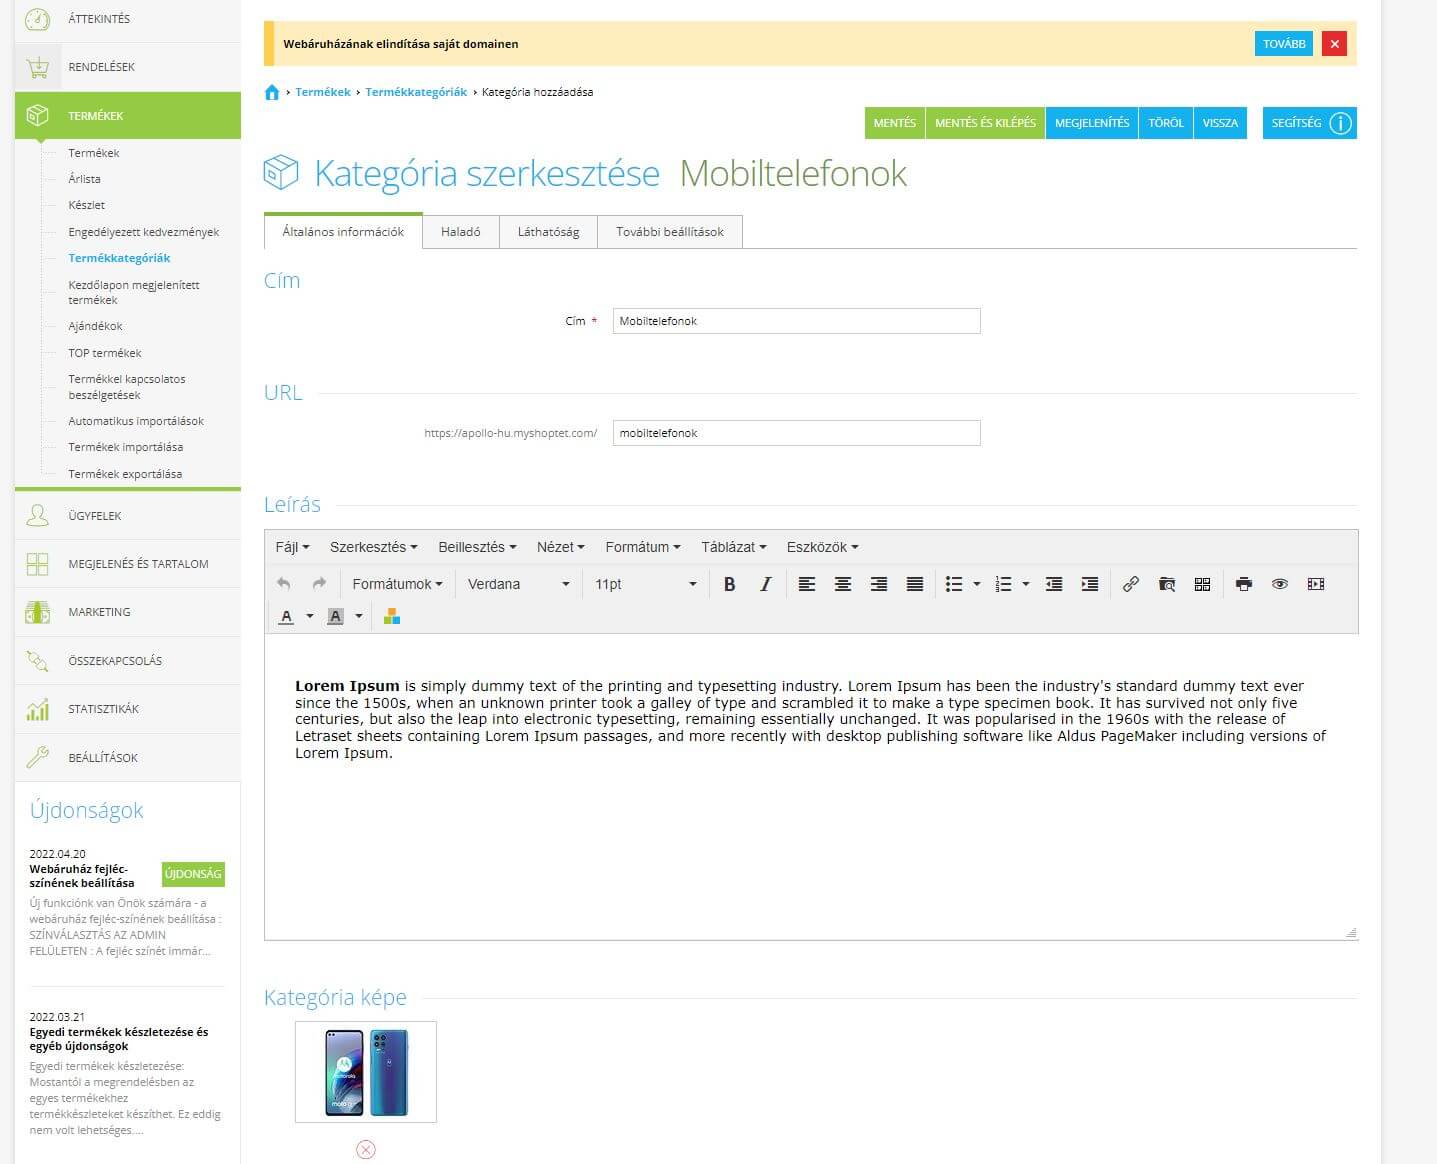
Task: Open the text color picker arrow
Action: click(310, 616)
